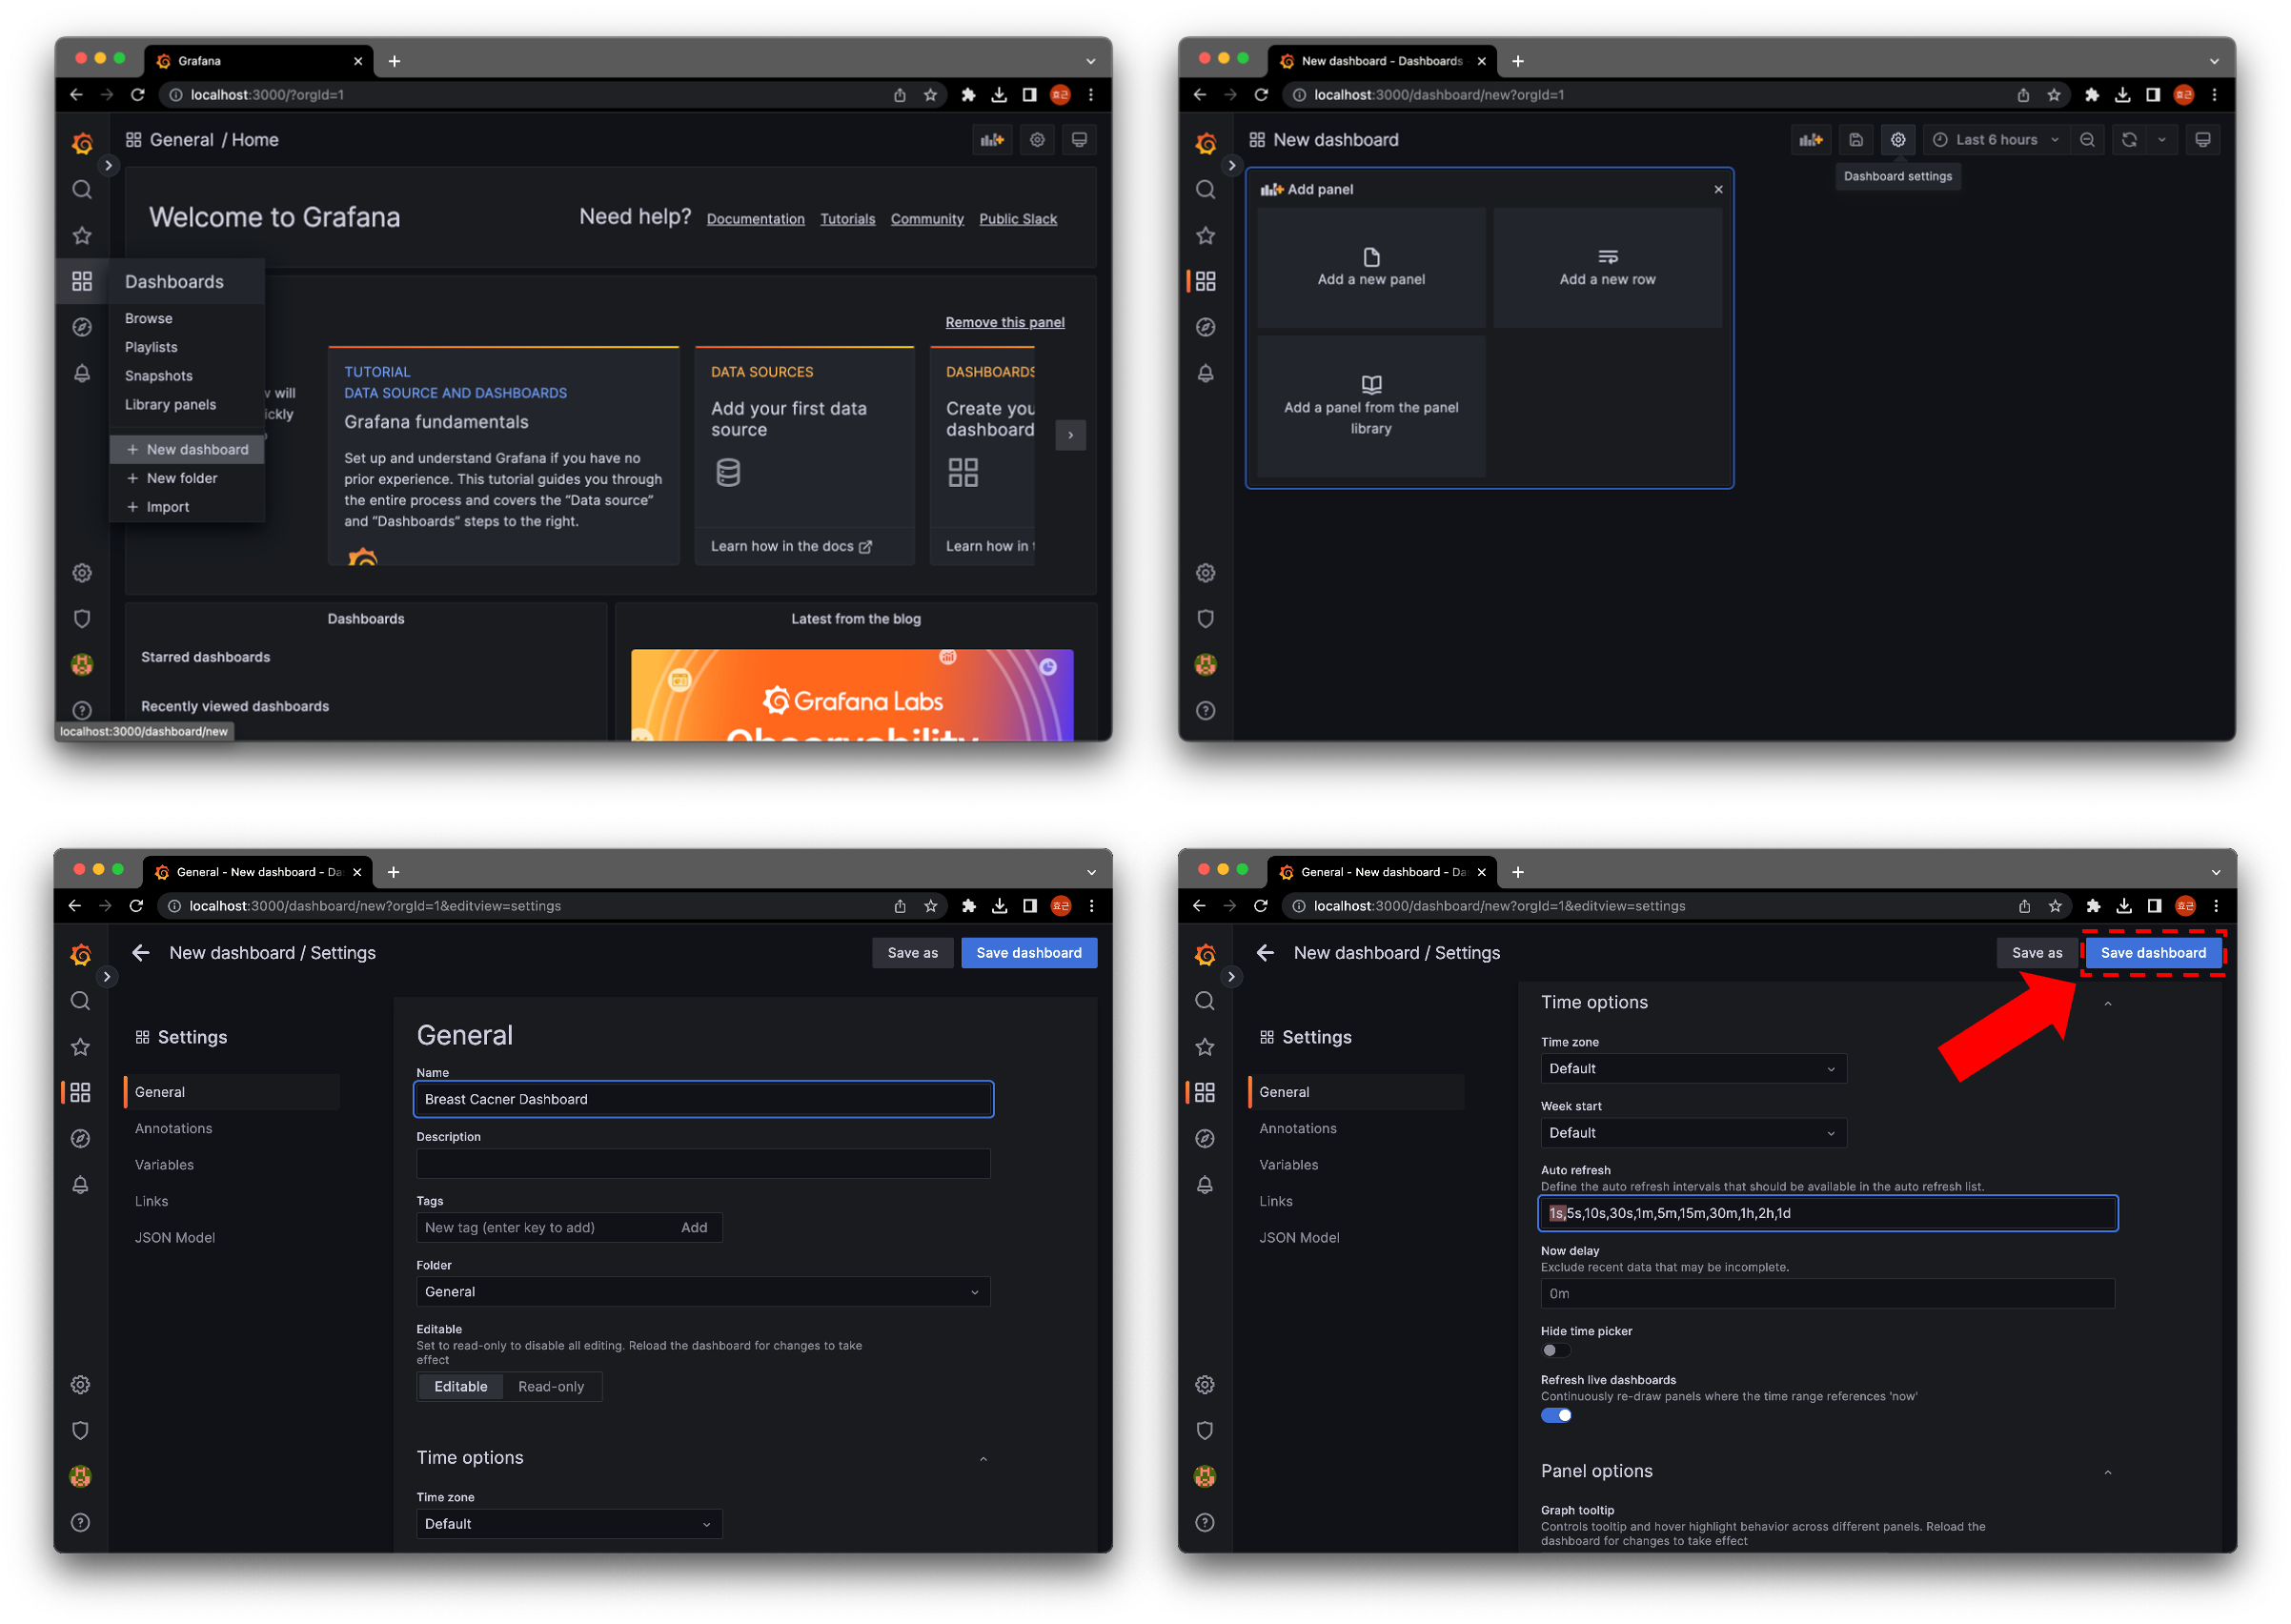Open dashboard settings gear in Home window toolbar

click(1038, 140)
